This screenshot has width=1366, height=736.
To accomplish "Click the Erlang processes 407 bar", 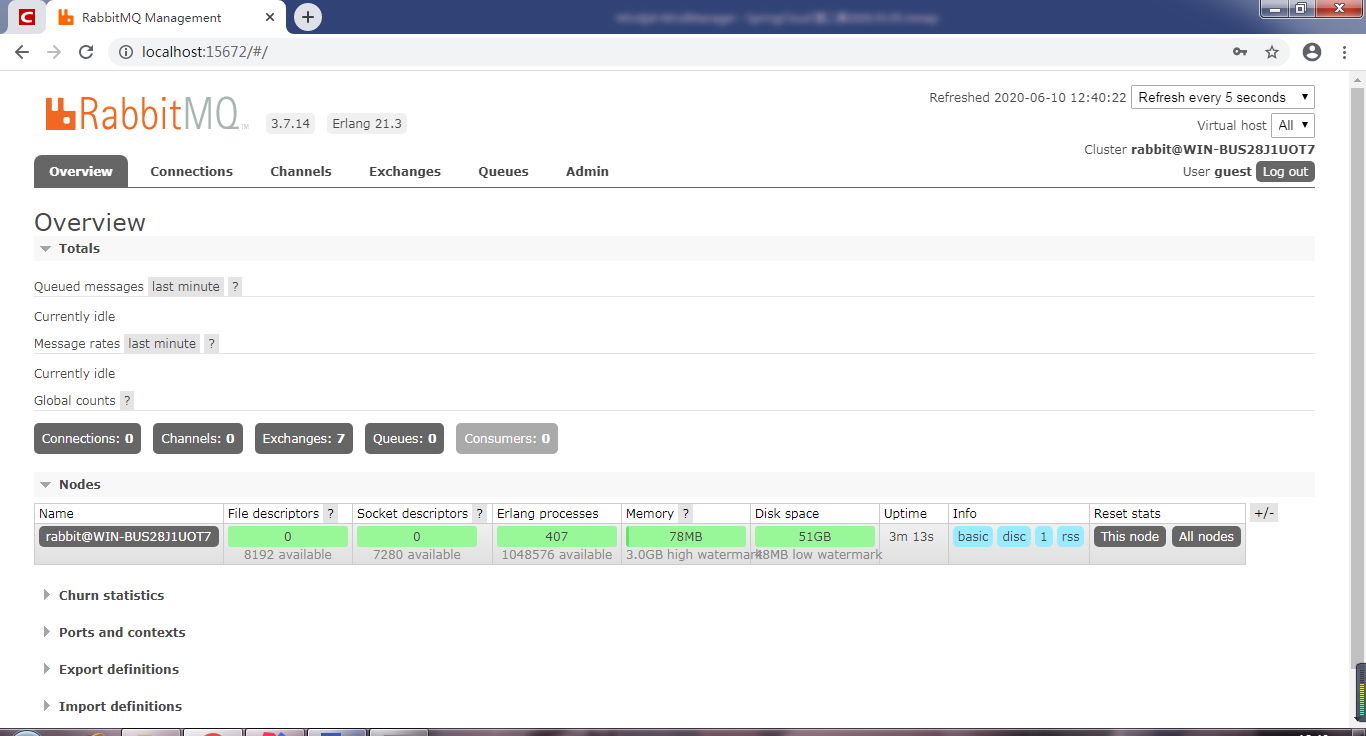I will [x=557, y=536].
